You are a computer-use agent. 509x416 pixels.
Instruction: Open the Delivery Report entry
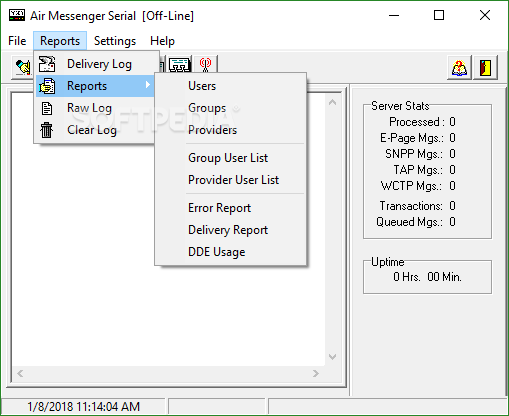coord(230,230)
